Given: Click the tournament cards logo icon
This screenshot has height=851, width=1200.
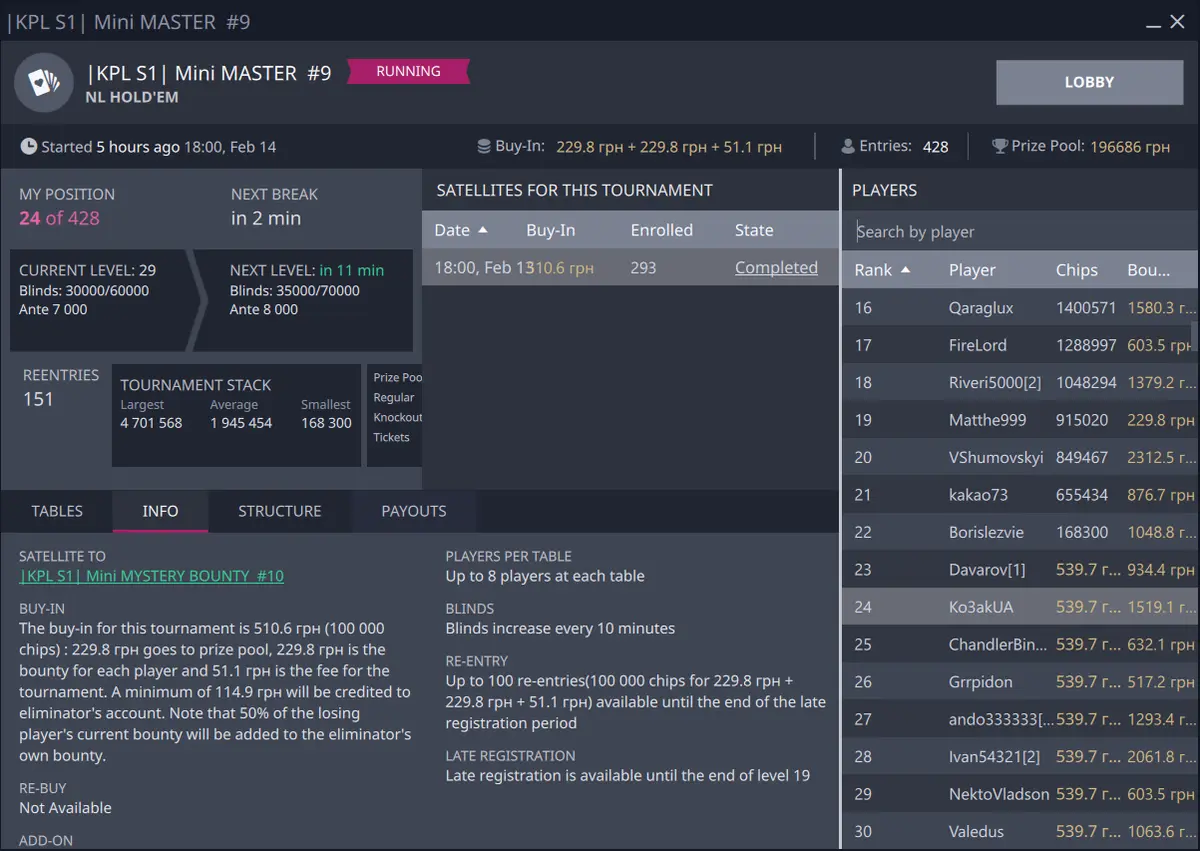Looking at the screenshot, I should [x=43, y=83].
